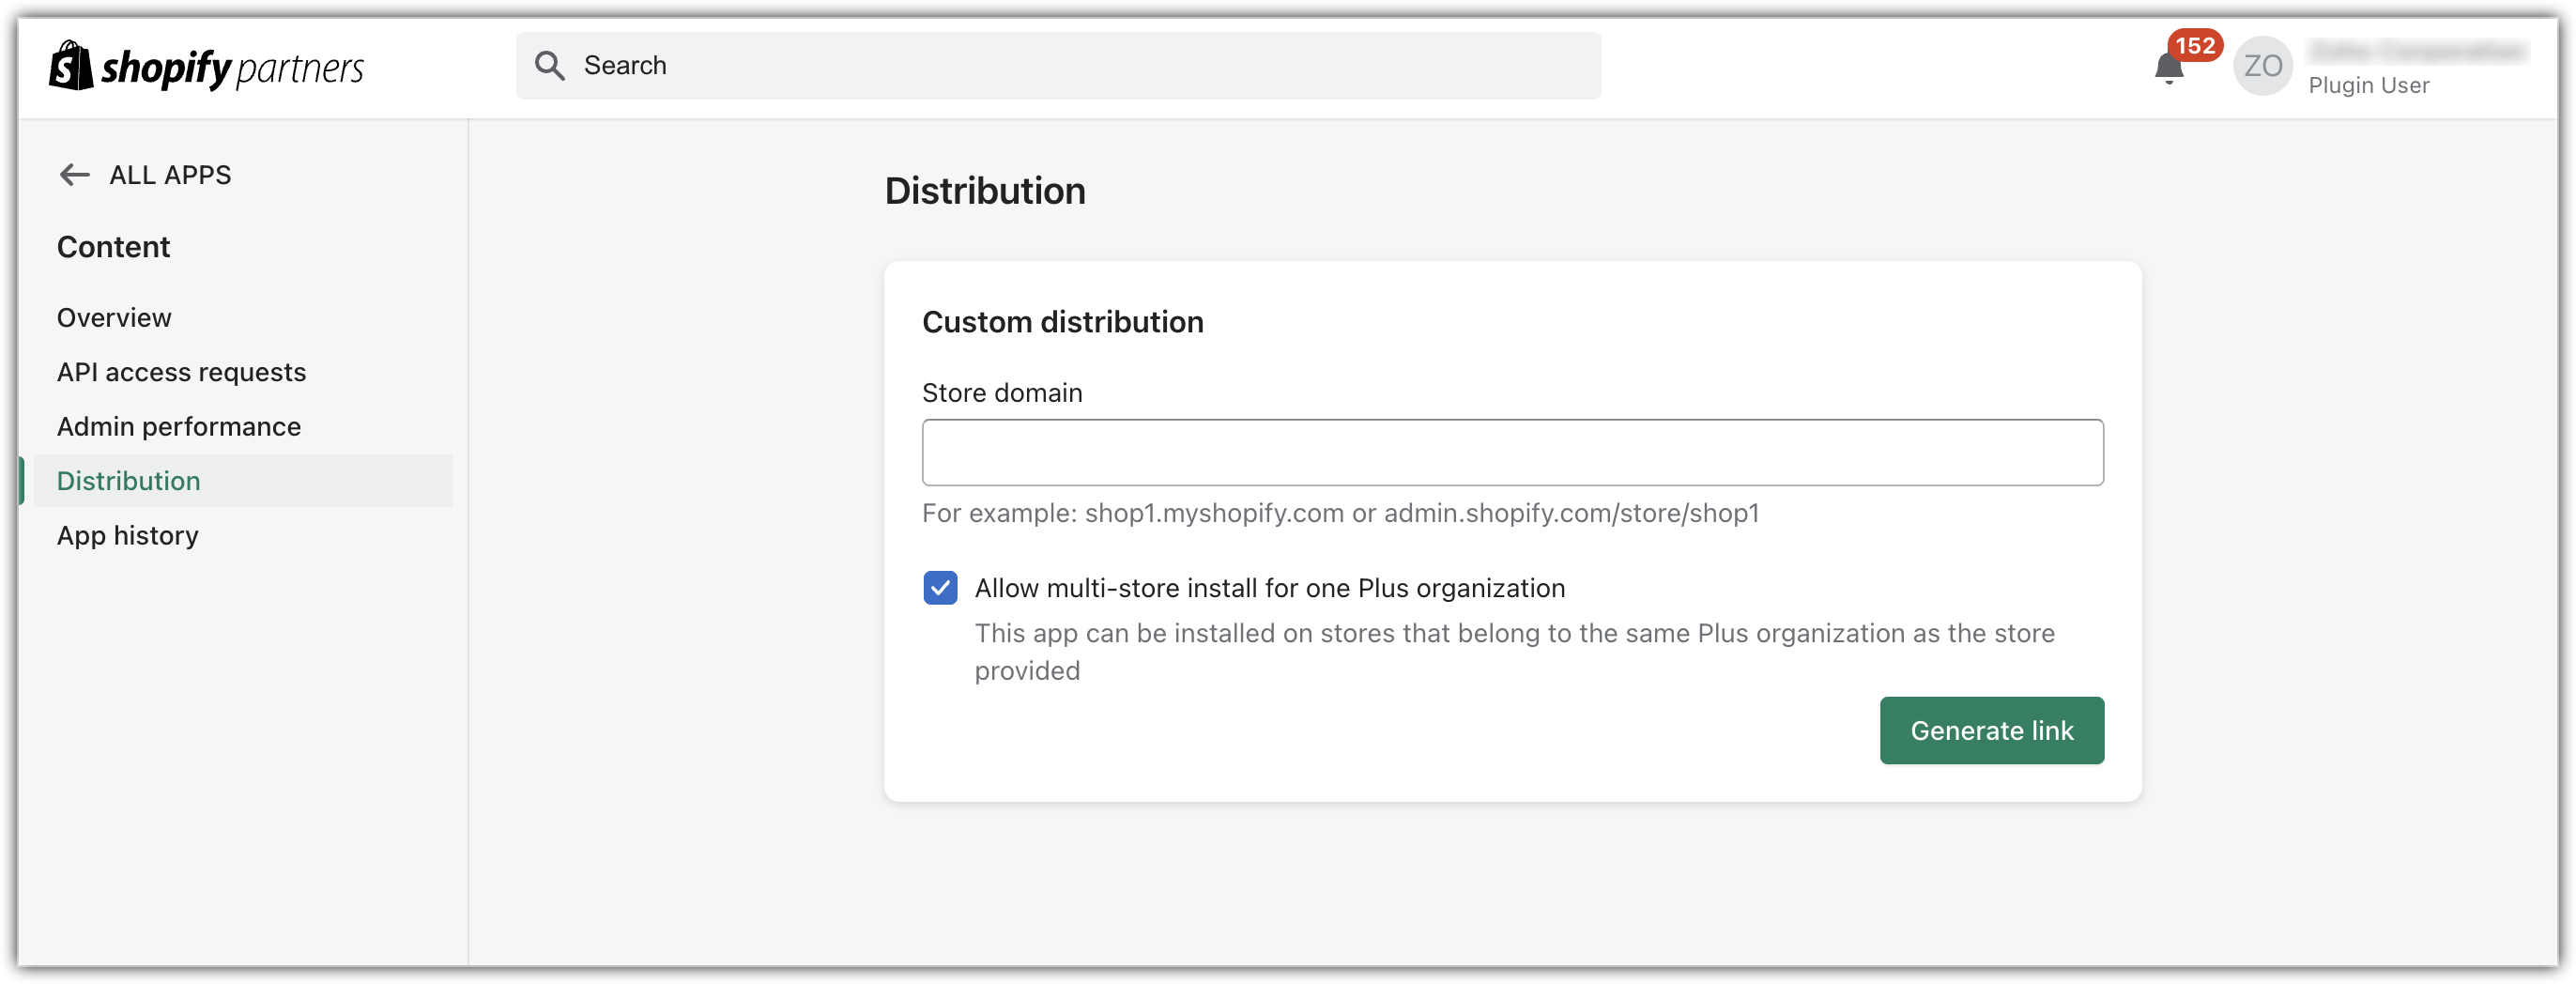Click the red 152 notification badge

pos(2195,45)
